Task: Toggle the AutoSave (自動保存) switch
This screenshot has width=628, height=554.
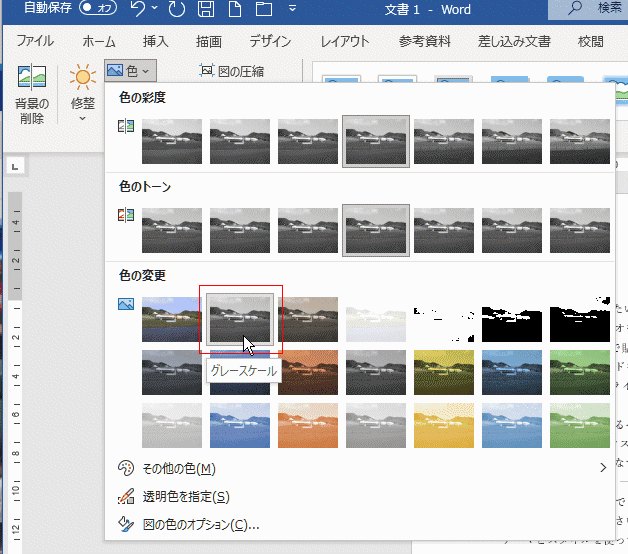Action: [x=97, y=9]
